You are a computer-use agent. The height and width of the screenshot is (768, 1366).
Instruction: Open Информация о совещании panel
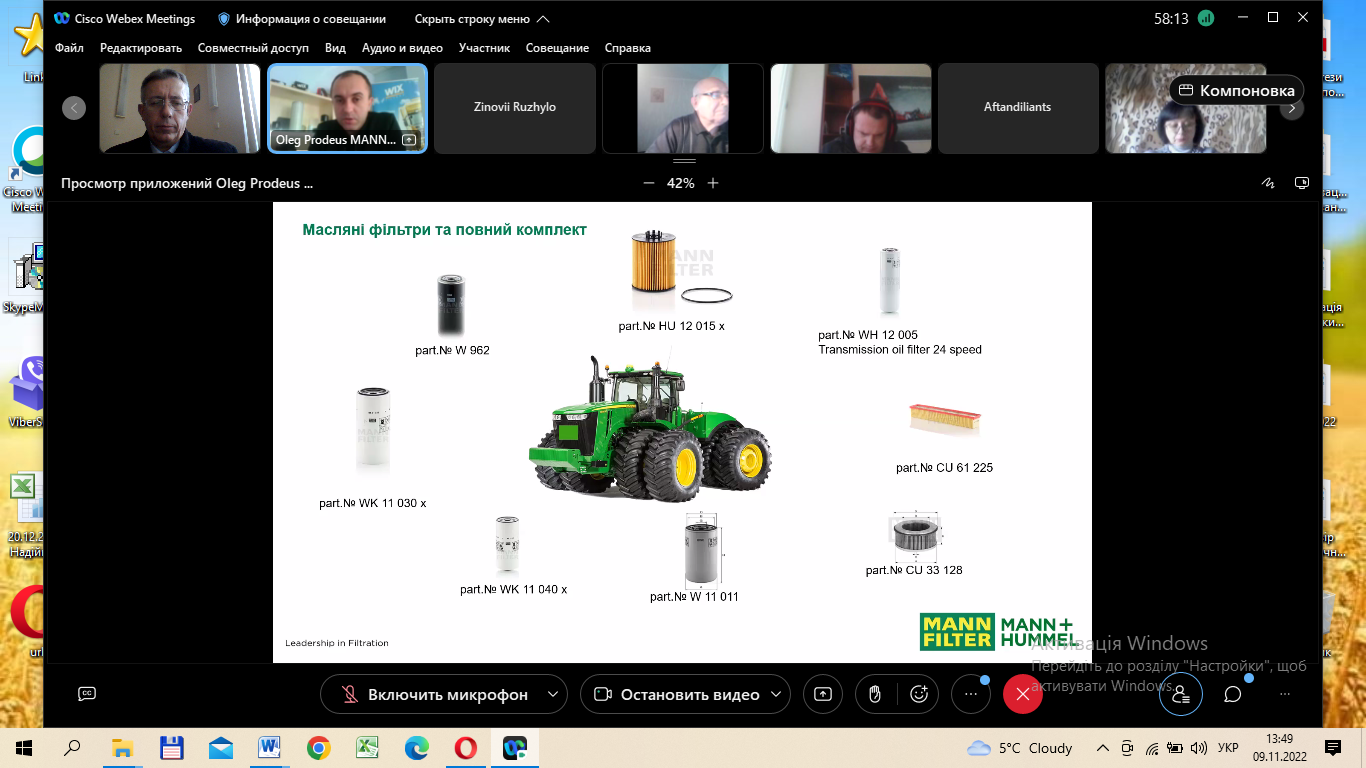coord(303,19)
